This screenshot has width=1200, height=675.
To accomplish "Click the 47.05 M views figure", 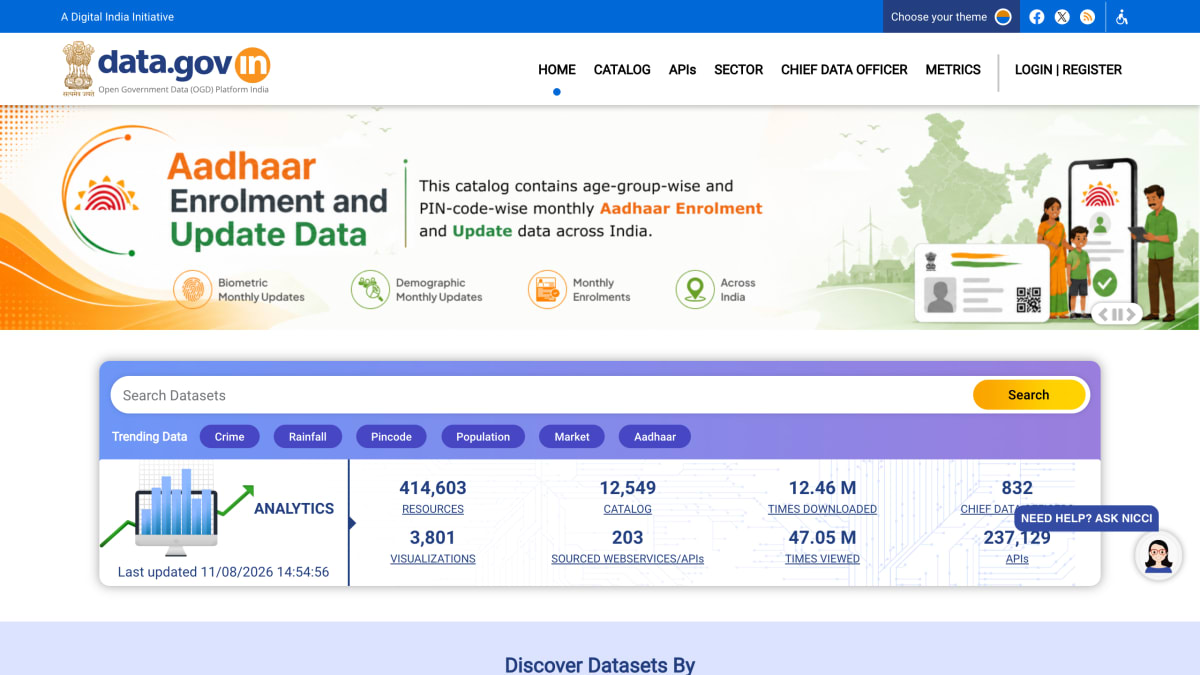I will (x=822, y=538).
